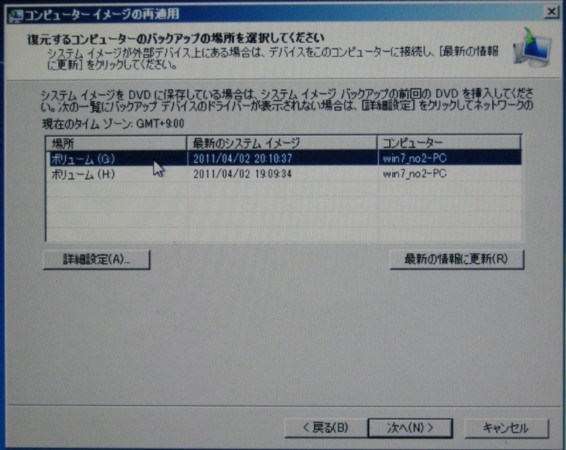Sort by 最新のシステム イメージ column header
The height and width of the screenshot is (450, 566).
[x=282, y=143]
